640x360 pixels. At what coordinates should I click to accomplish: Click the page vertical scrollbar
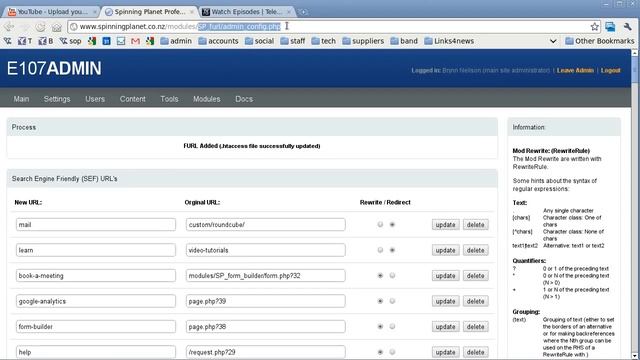click(635, 204)
